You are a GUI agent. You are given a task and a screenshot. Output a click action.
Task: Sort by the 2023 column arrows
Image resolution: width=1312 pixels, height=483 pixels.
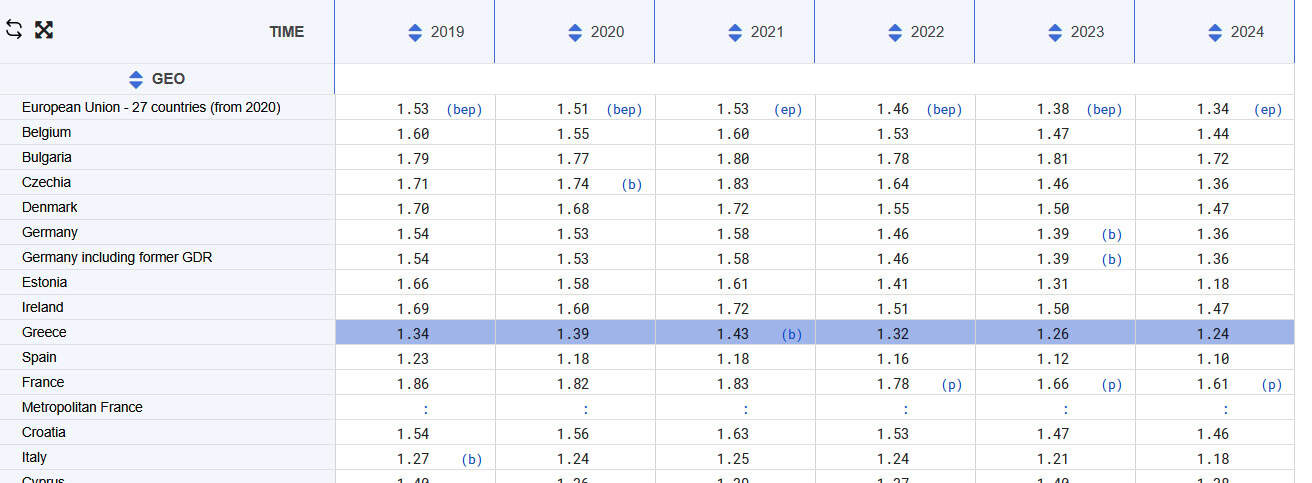1055,32
